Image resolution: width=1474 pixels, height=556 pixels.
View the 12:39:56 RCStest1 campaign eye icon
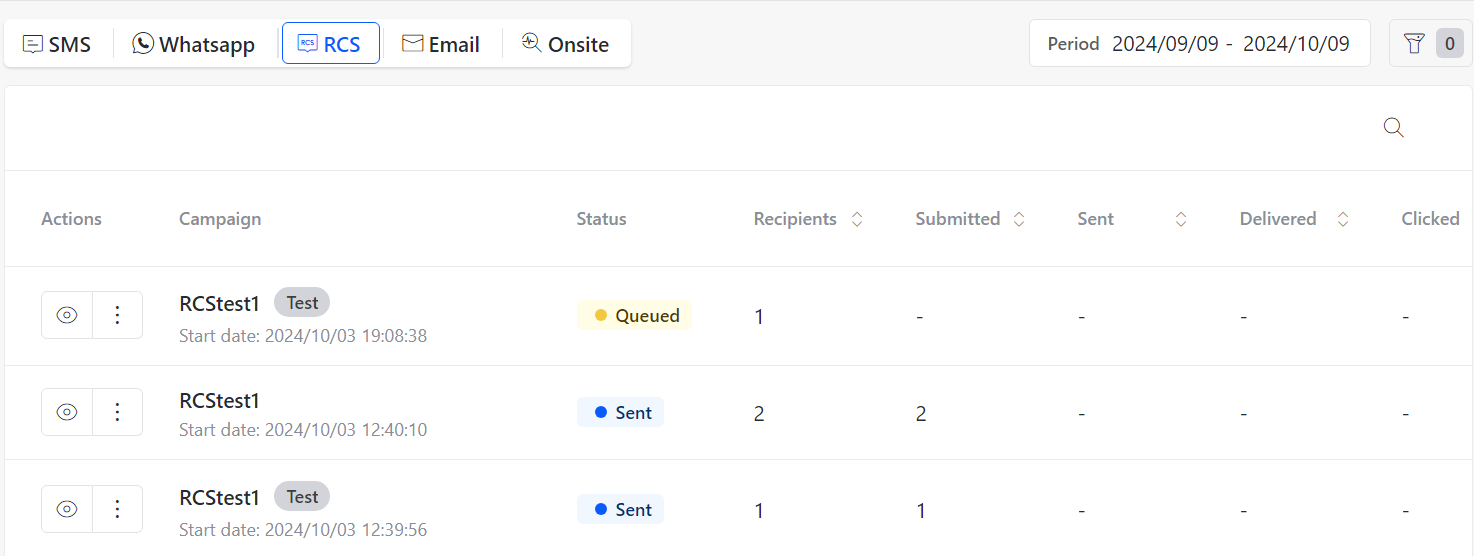[x=67, y=509]
